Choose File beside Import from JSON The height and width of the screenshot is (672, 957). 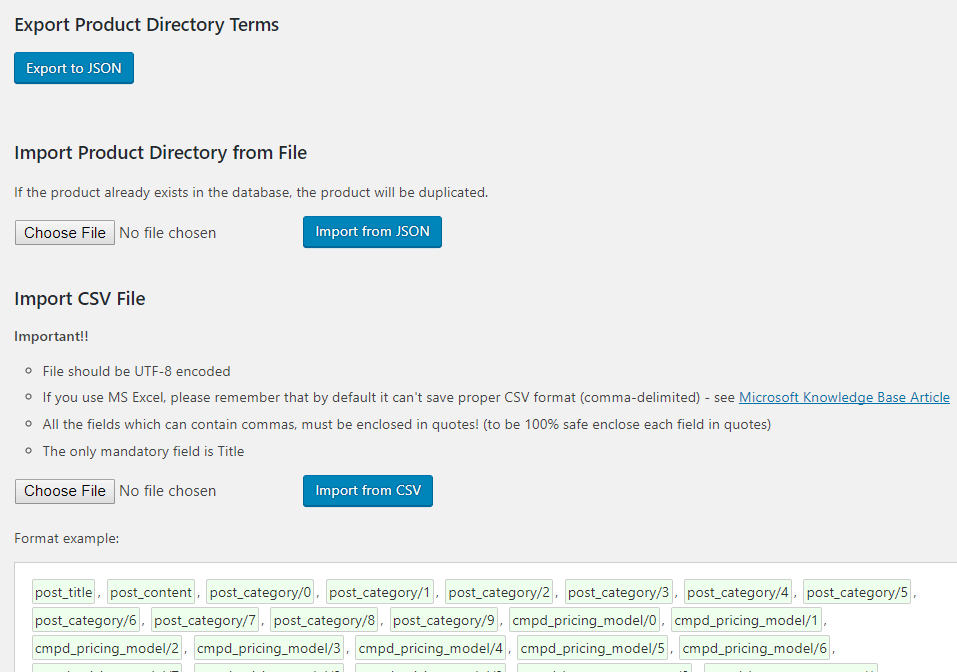point(65,233)
